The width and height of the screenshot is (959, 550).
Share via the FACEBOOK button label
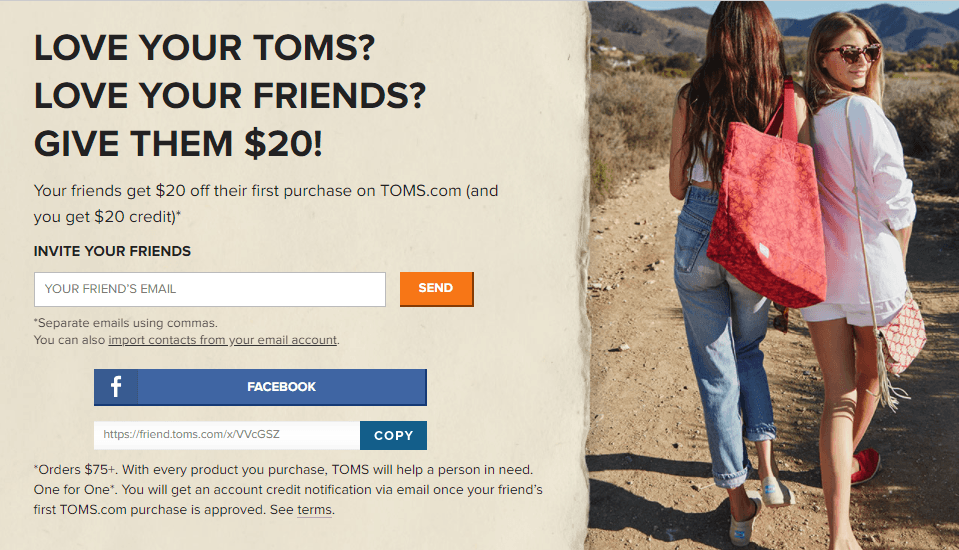pyautogui.click(x=281, y=387)
